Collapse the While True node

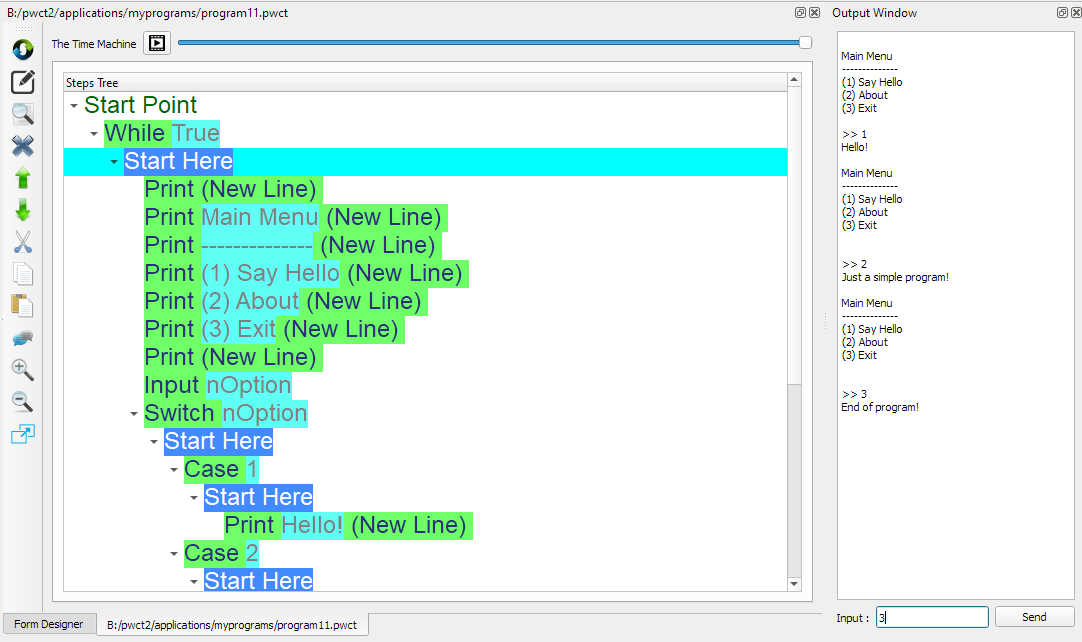pyautogui.click(x=93, y=132)
